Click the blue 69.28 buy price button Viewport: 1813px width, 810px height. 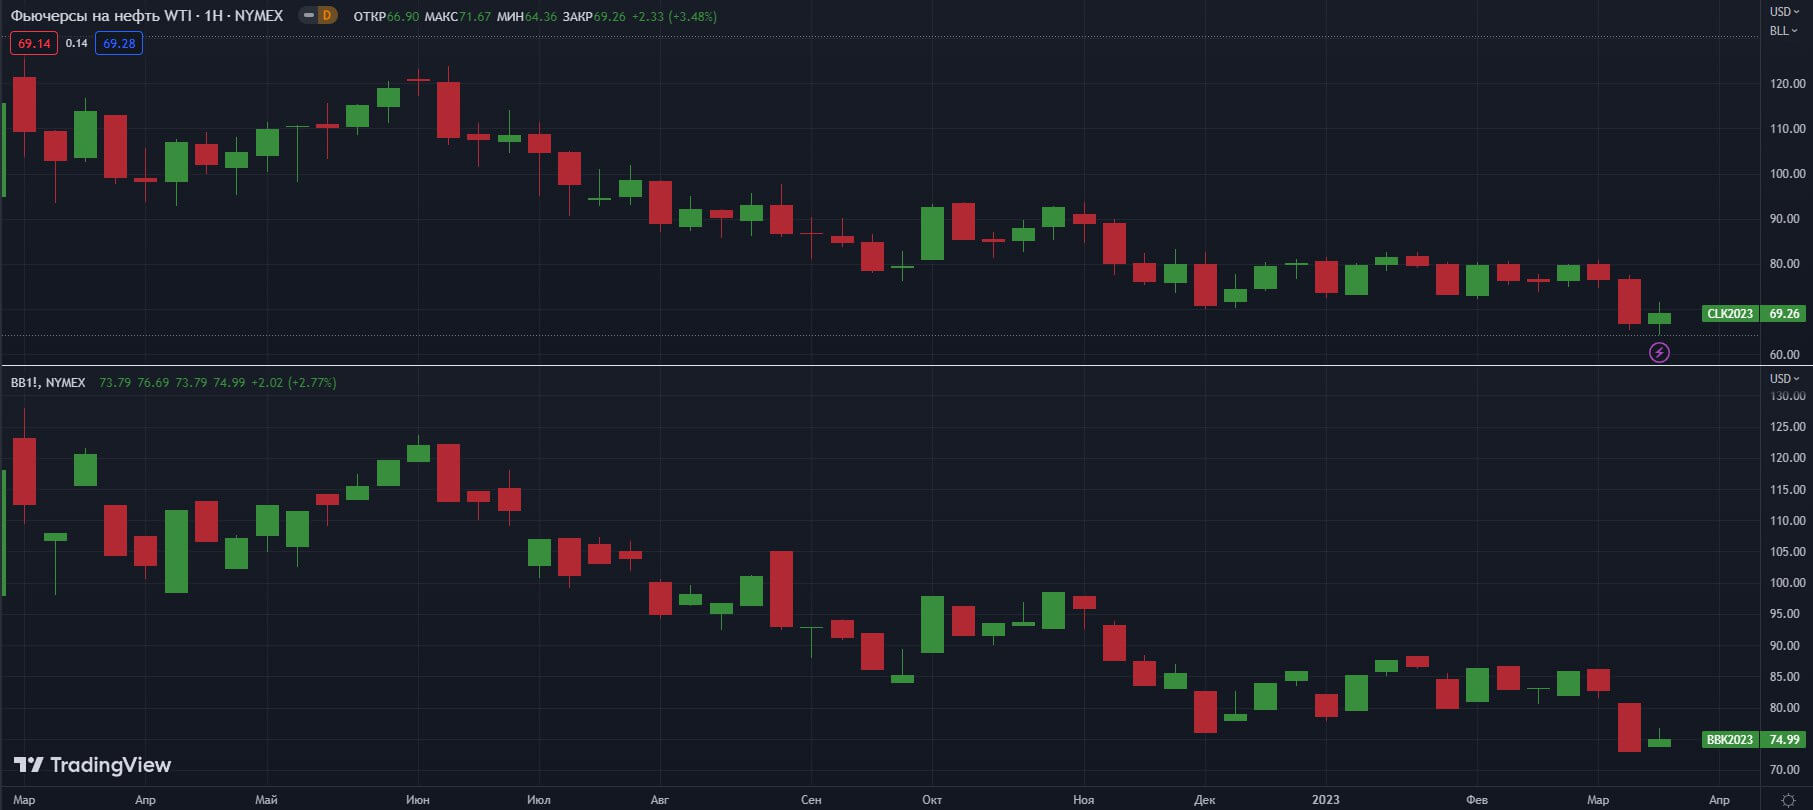click(x=119, y=43)
